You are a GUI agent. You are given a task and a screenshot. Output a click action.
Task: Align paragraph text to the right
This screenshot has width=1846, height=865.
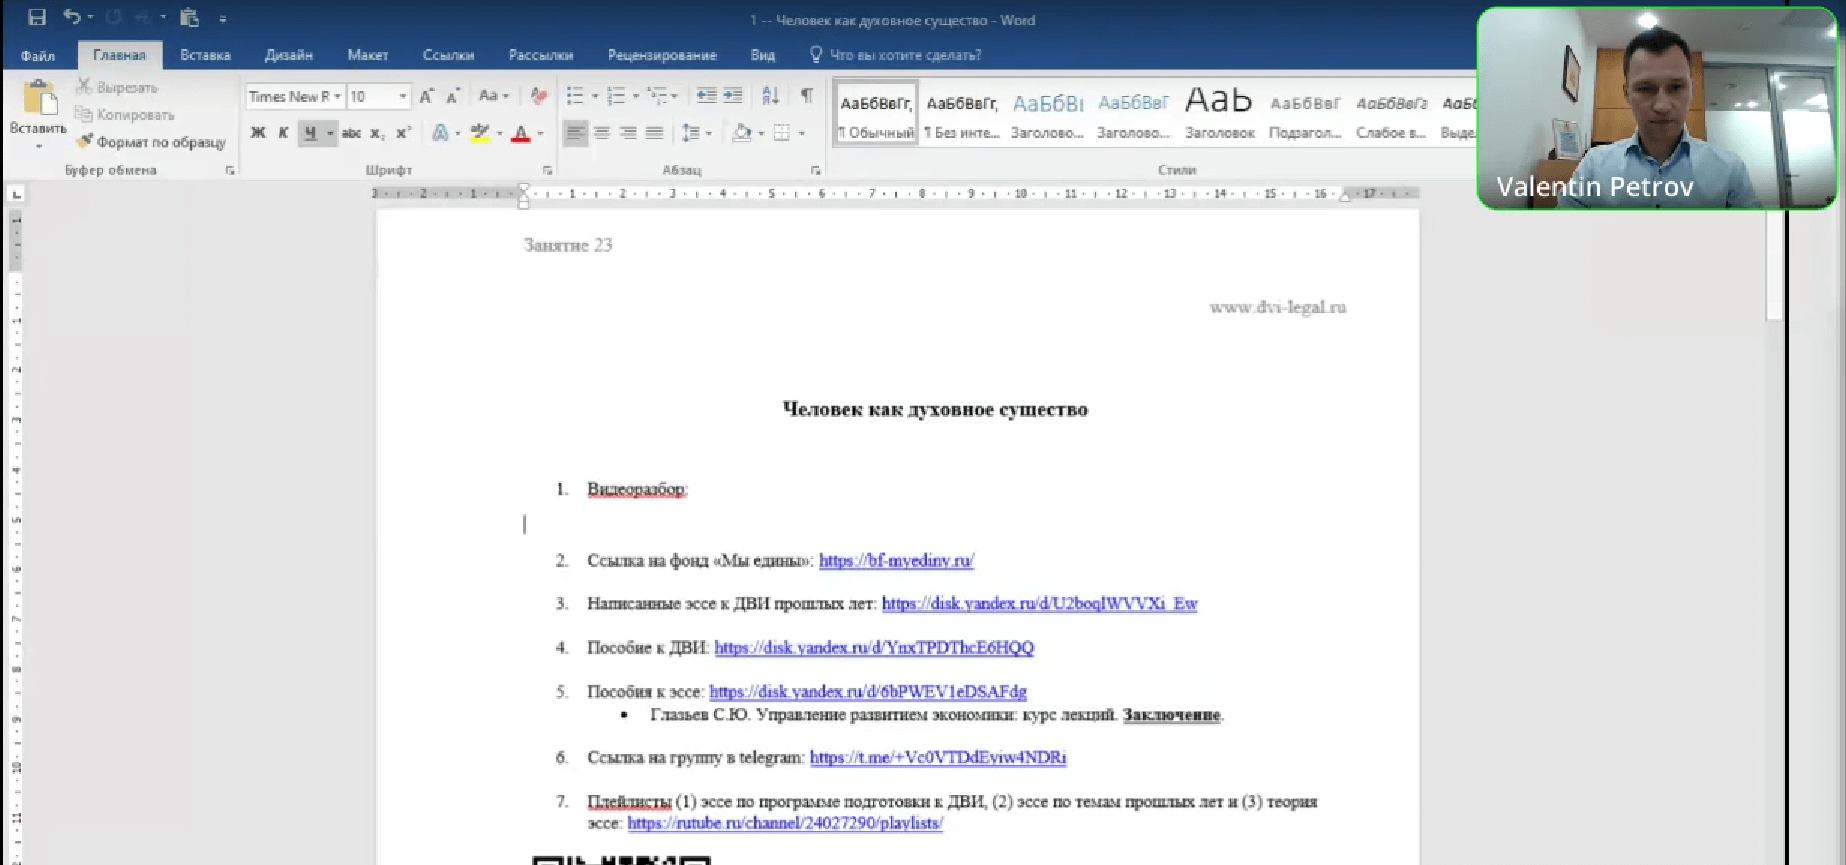(628, 133)
